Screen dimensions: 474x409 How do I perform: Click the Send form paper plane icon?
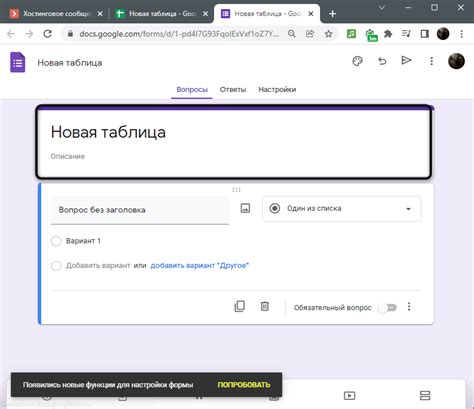tap(406, 61)
